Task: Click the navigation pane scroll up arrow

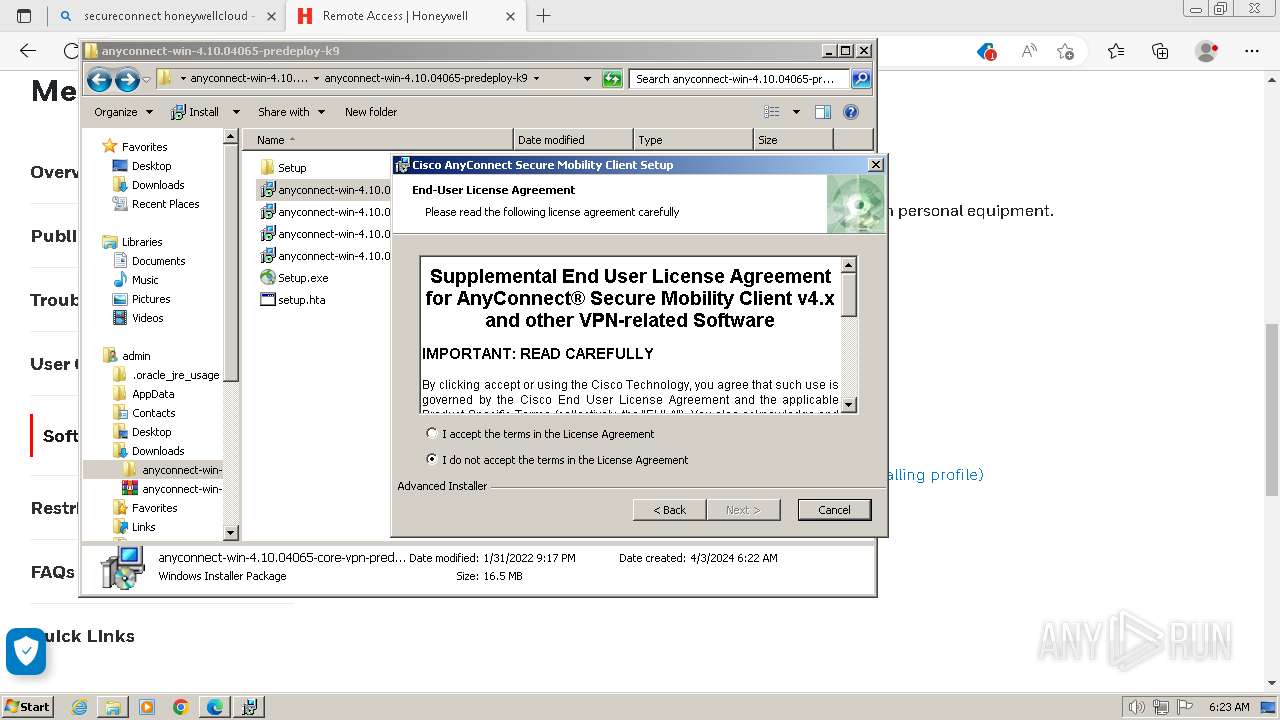Action: pos(231,137)
